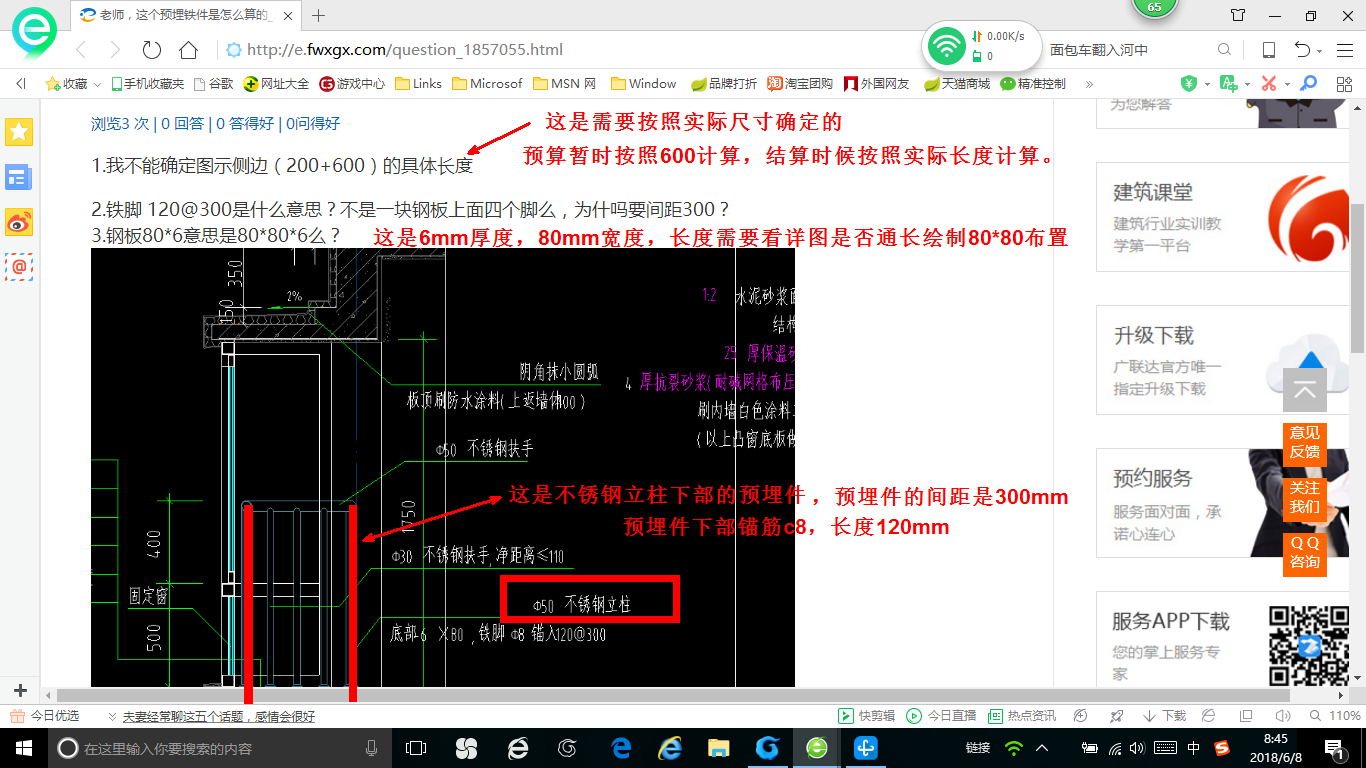Viewport: 1366px width, 768px height.
Task: Open the 网址大全 bookmark
Action: pyautogui.click(x=277, y=84)
